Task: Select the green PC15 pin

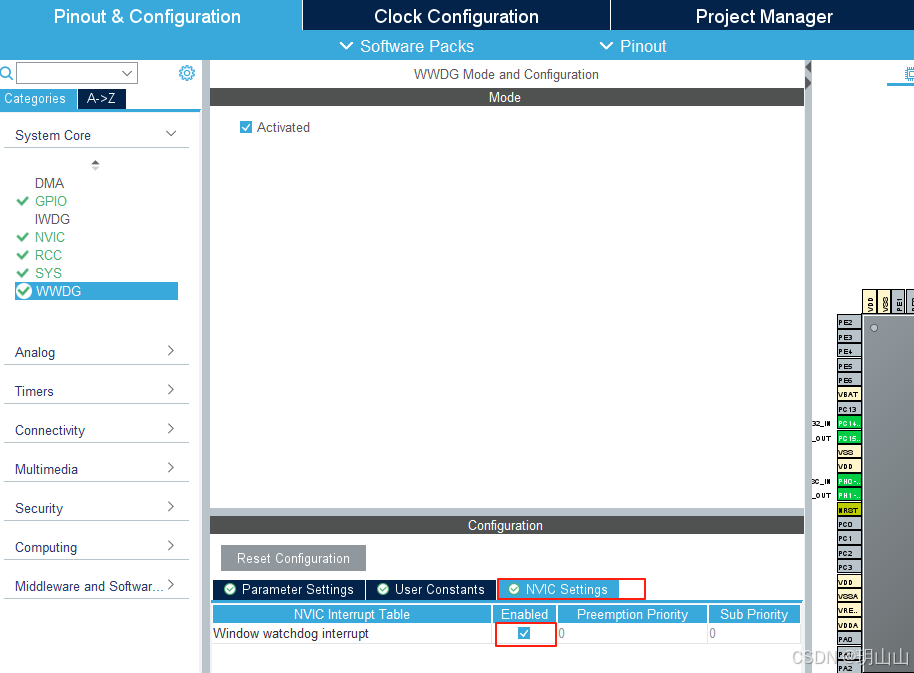Action: coord(849,438)
